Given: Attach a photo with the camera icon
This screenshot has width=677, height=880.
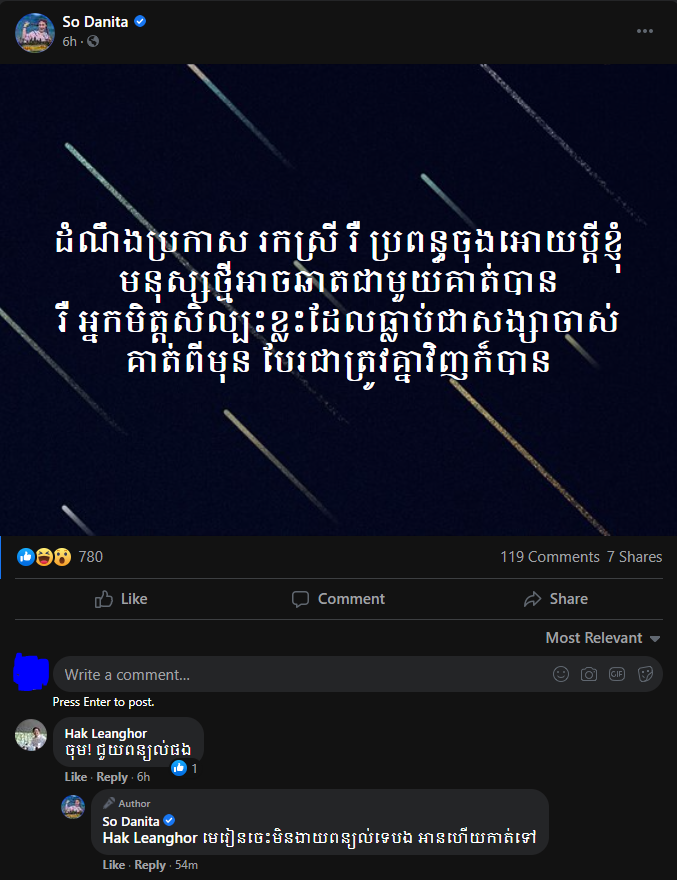Looking at the screenshot, I should 589,674.
